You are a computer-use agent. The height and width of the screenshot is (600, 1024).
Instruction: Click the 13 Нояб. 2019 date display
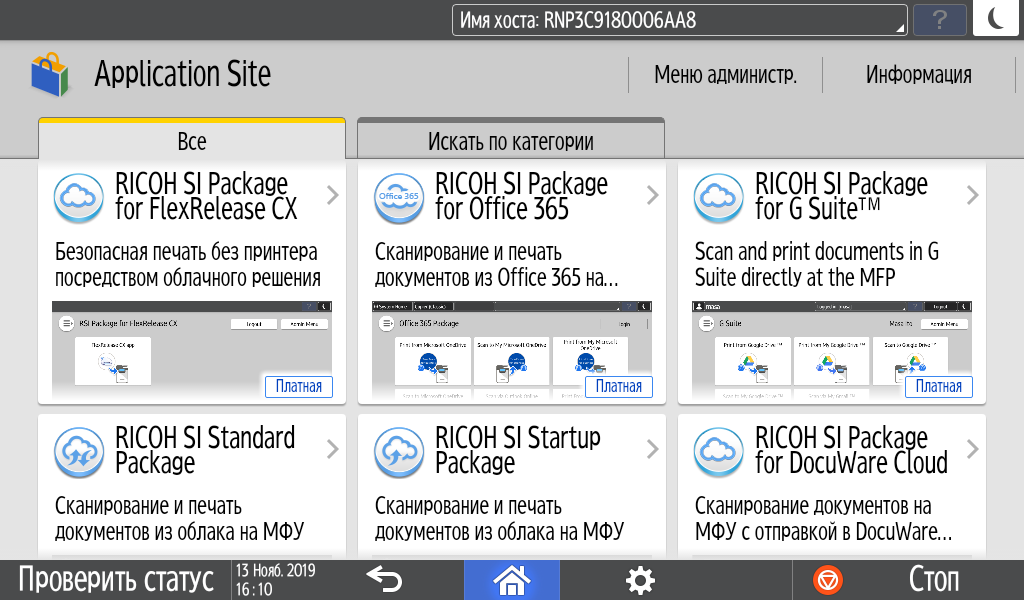(x=276, y=571)
